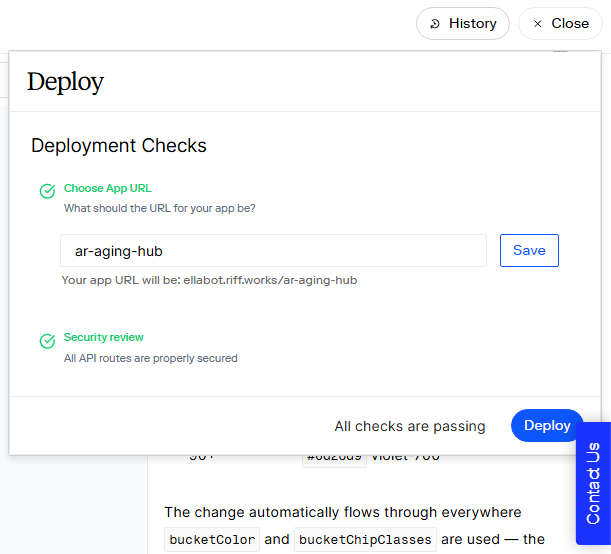Click the green checkmark beside Security review

(48, 341)
